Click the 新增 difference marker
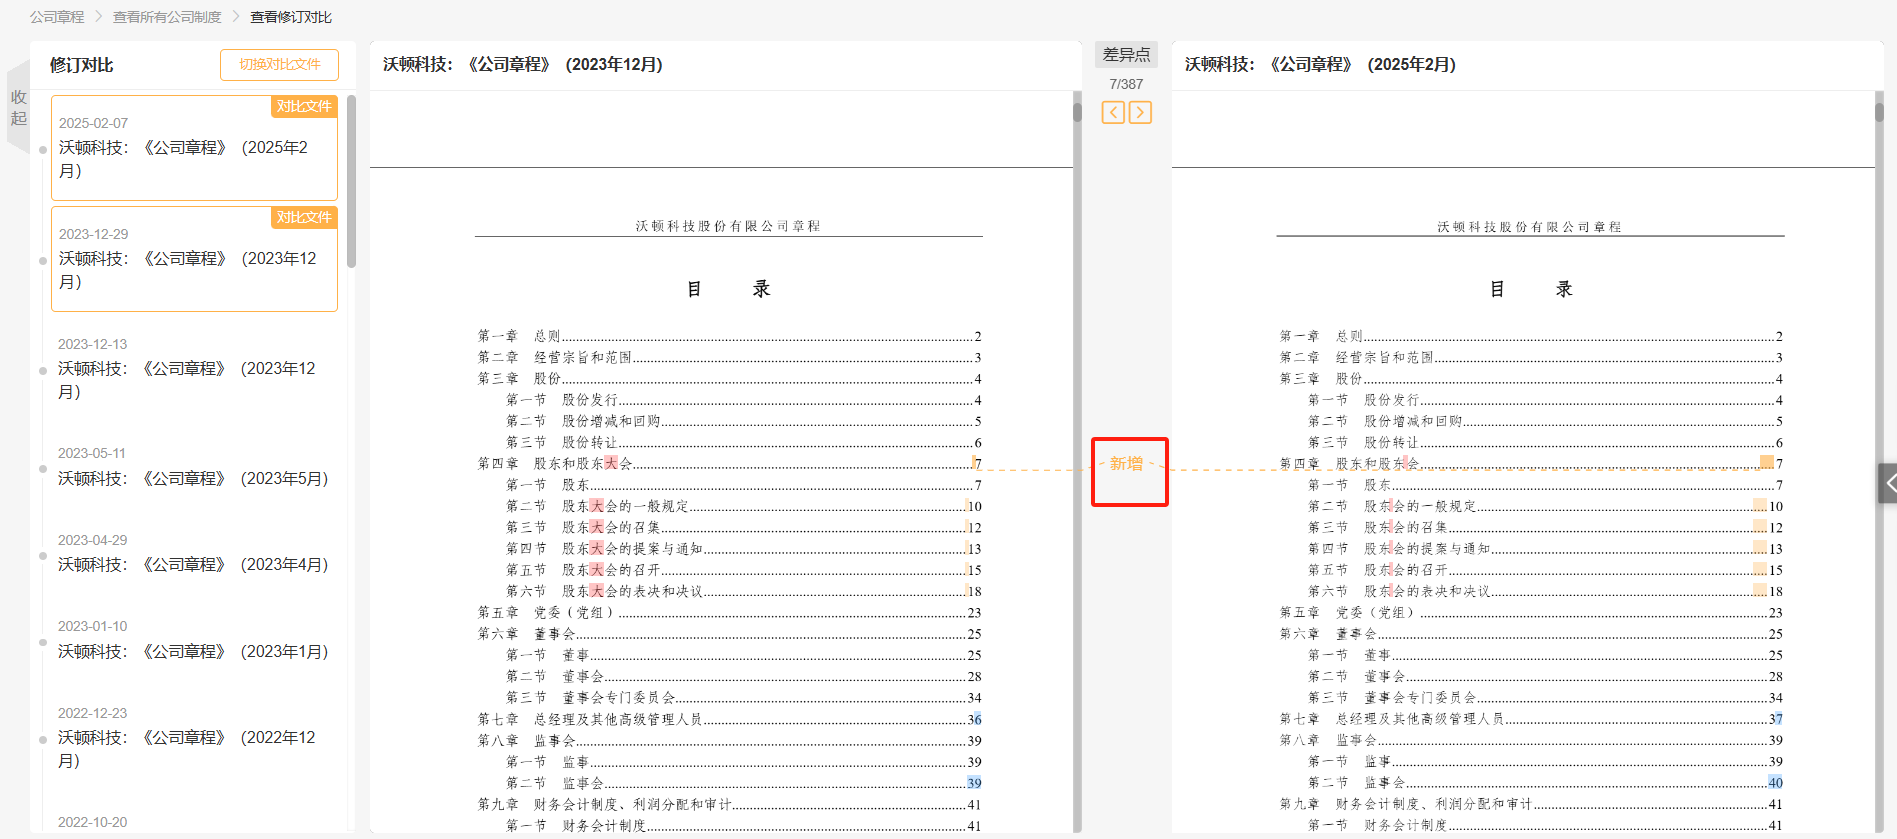1897x839 pixels. coord(1127,464)
